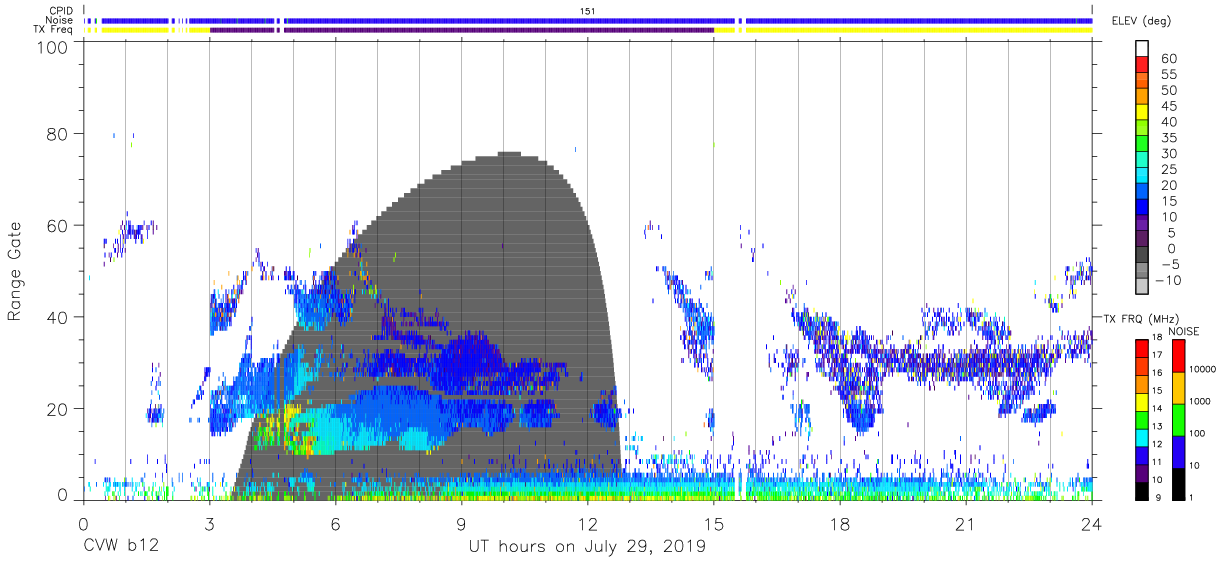Pick the yellow swatch in the ELEV color bar
Screen dimensions: 1228x567
pyautogui.click(x=1141, y=112)
